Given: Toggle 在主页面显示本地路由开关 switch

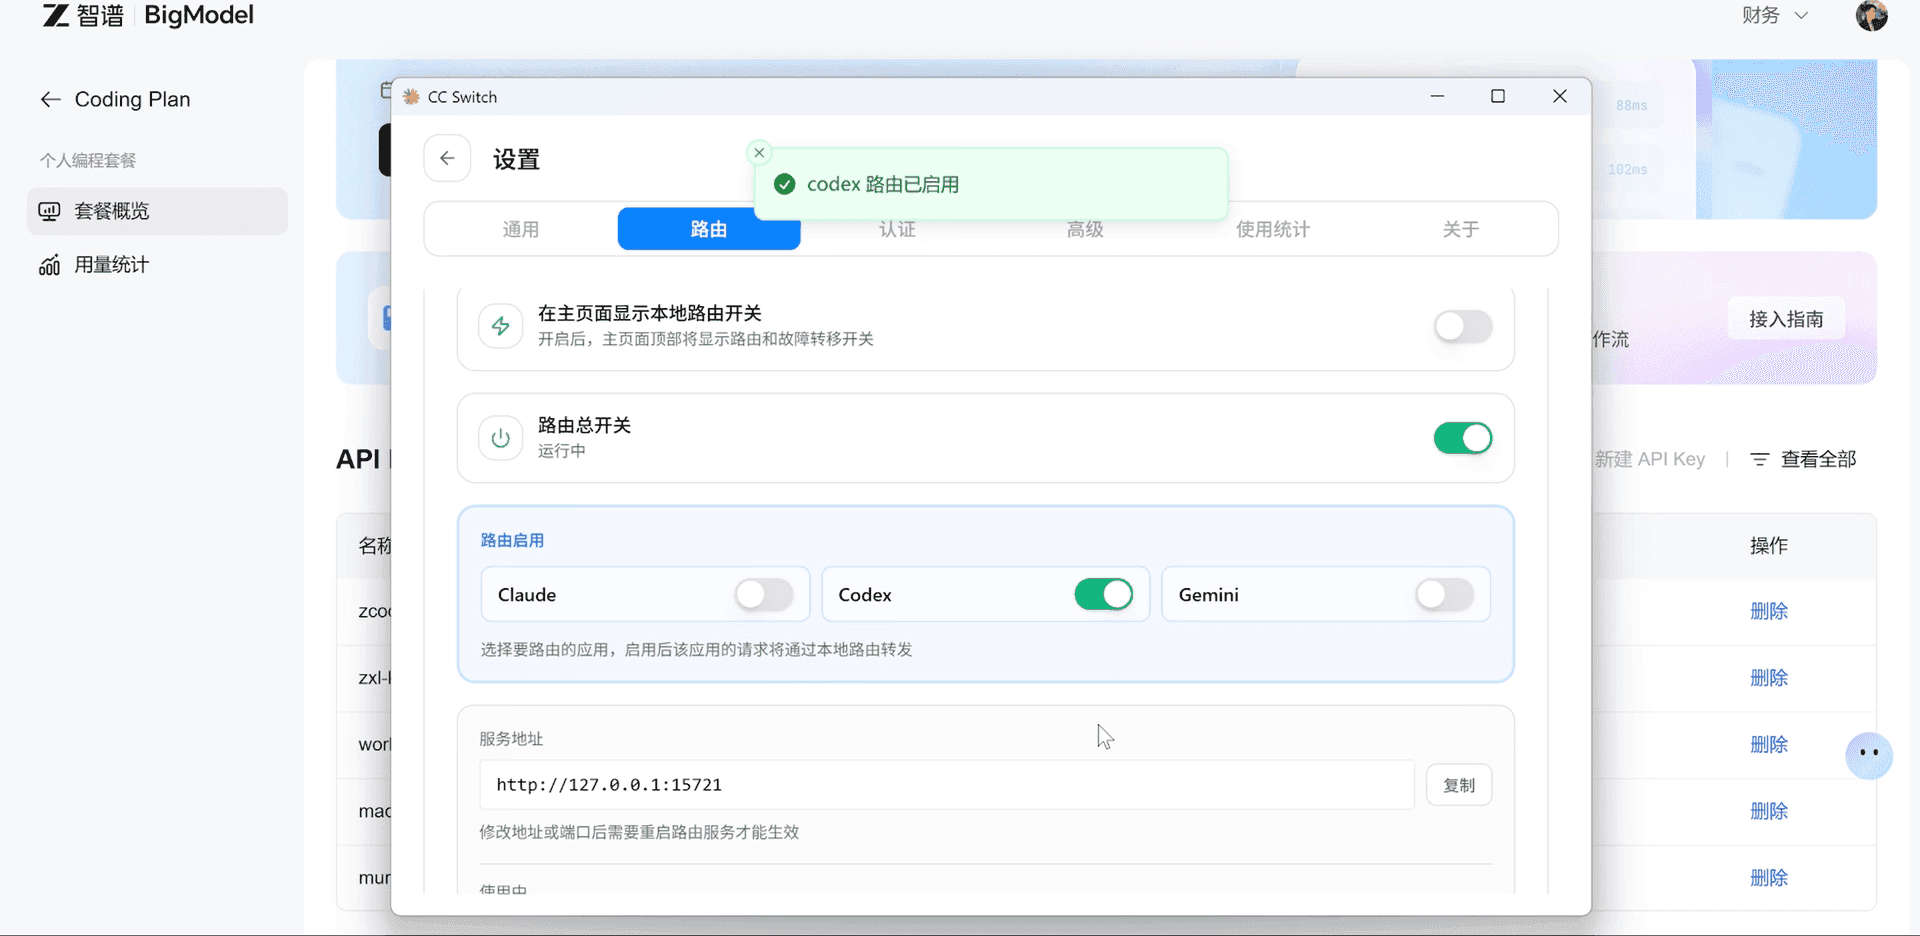Looking at the screenshot, I should tap(1463, 326).
